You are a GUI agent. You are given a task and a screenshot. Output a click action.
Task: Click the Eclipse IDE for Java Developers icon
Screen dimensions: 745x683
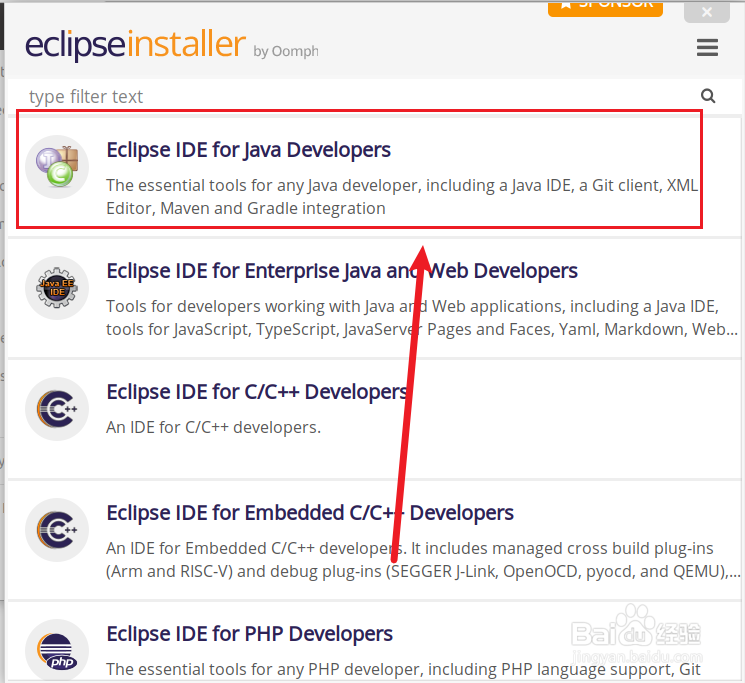pos(57,167)
